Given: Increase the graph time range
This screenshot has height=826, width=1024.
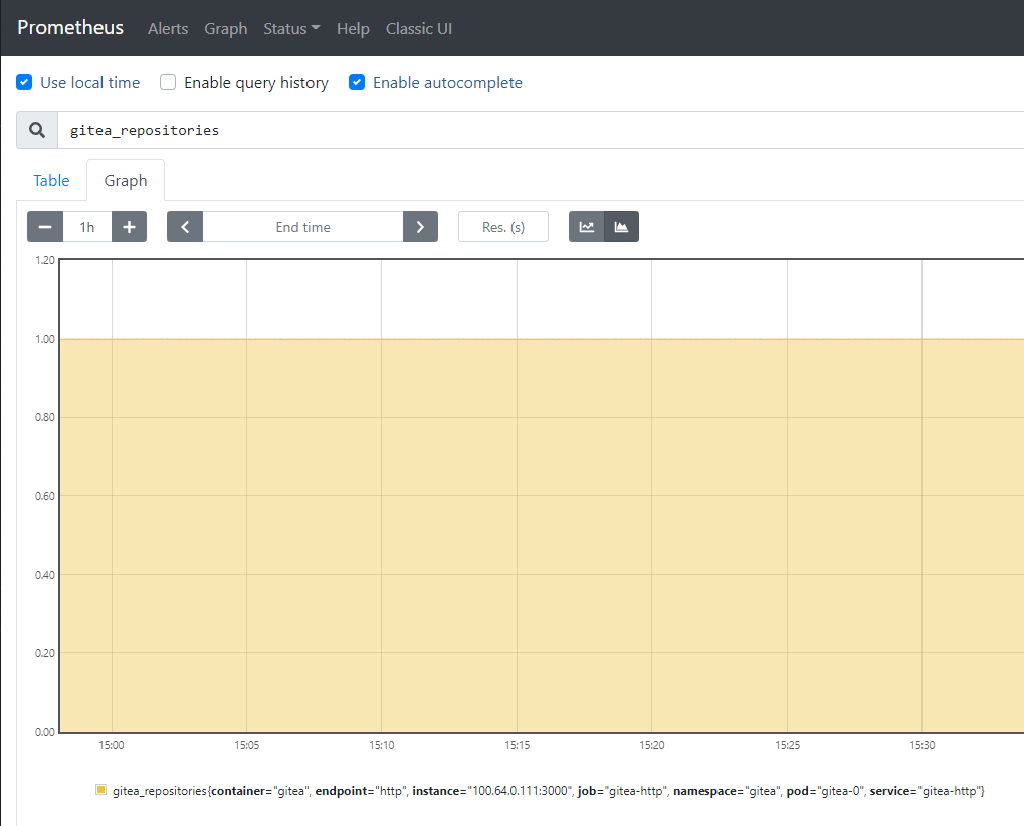Looking at the screenshot, I should click(129, 227).
